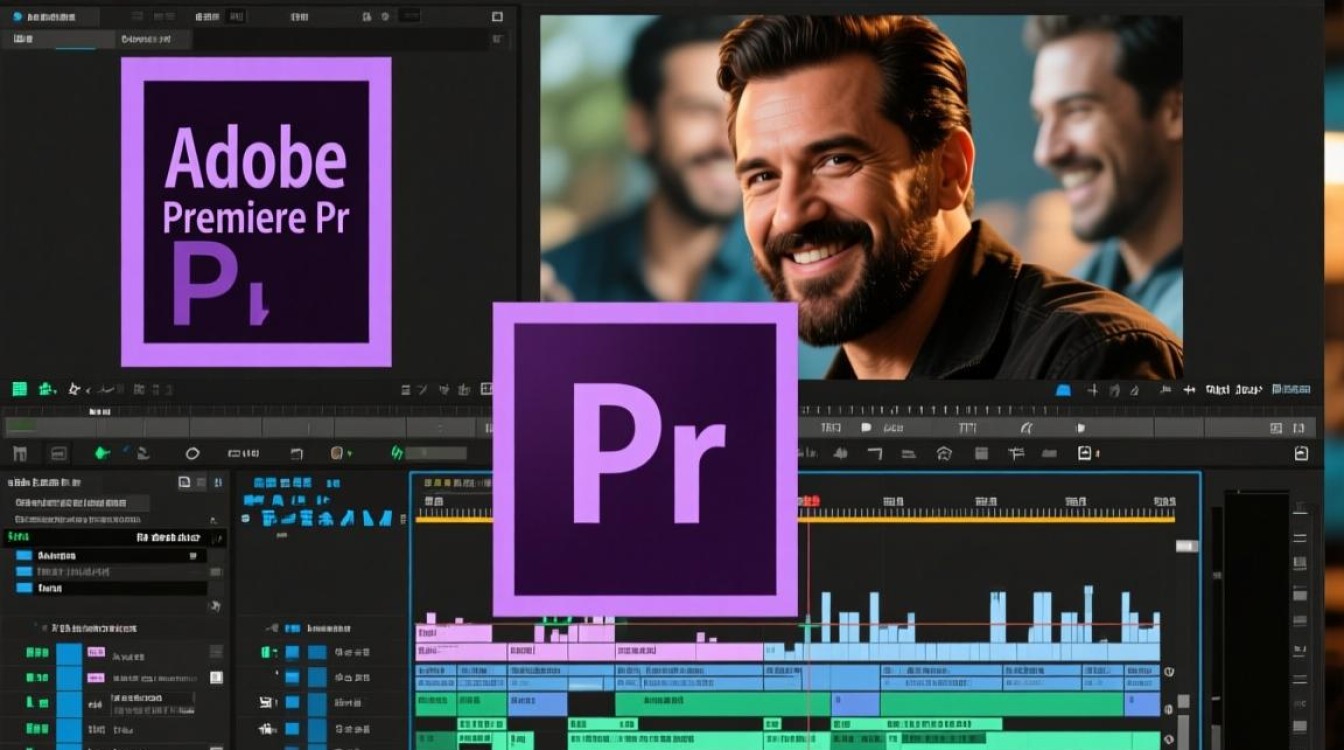Select the Adobe Premiere Pr logo thumbnail

pyautogui.click(x=256, y=212)
